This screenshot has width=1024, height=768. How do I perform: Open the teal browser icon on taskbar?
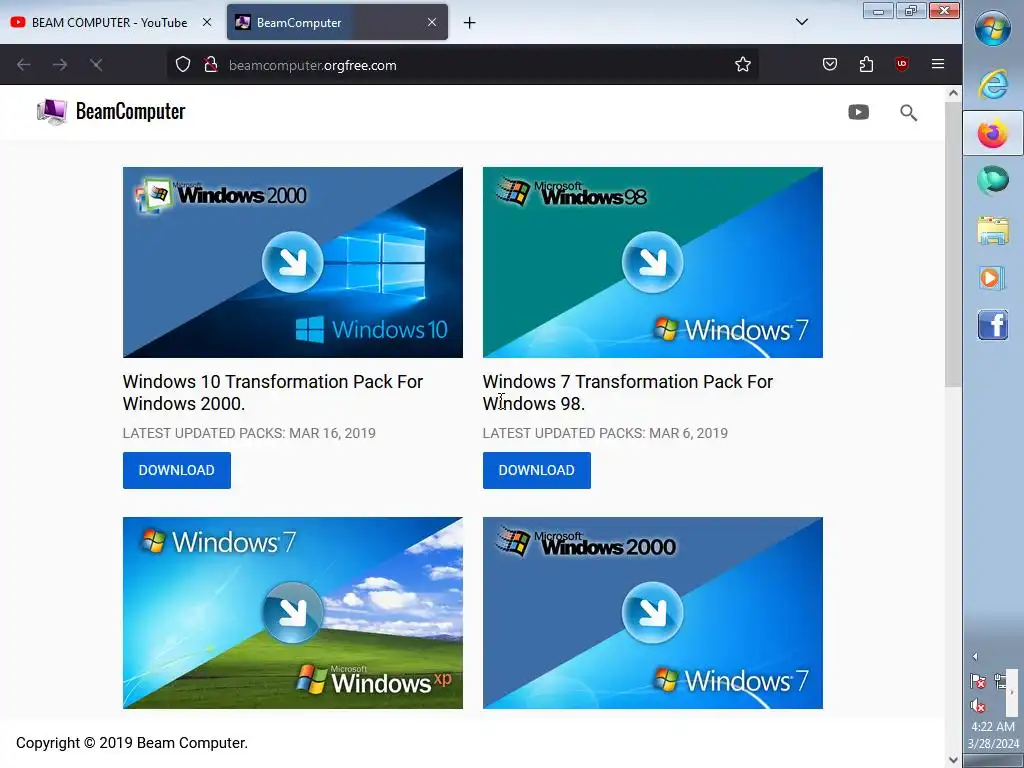click(x=993, y=181)
